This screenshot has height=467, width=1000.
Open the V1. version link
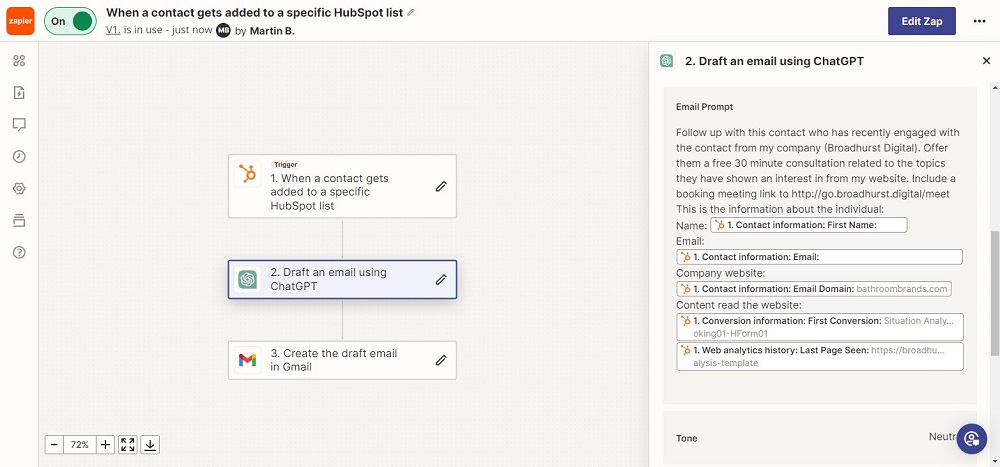[x=113, y=30]
